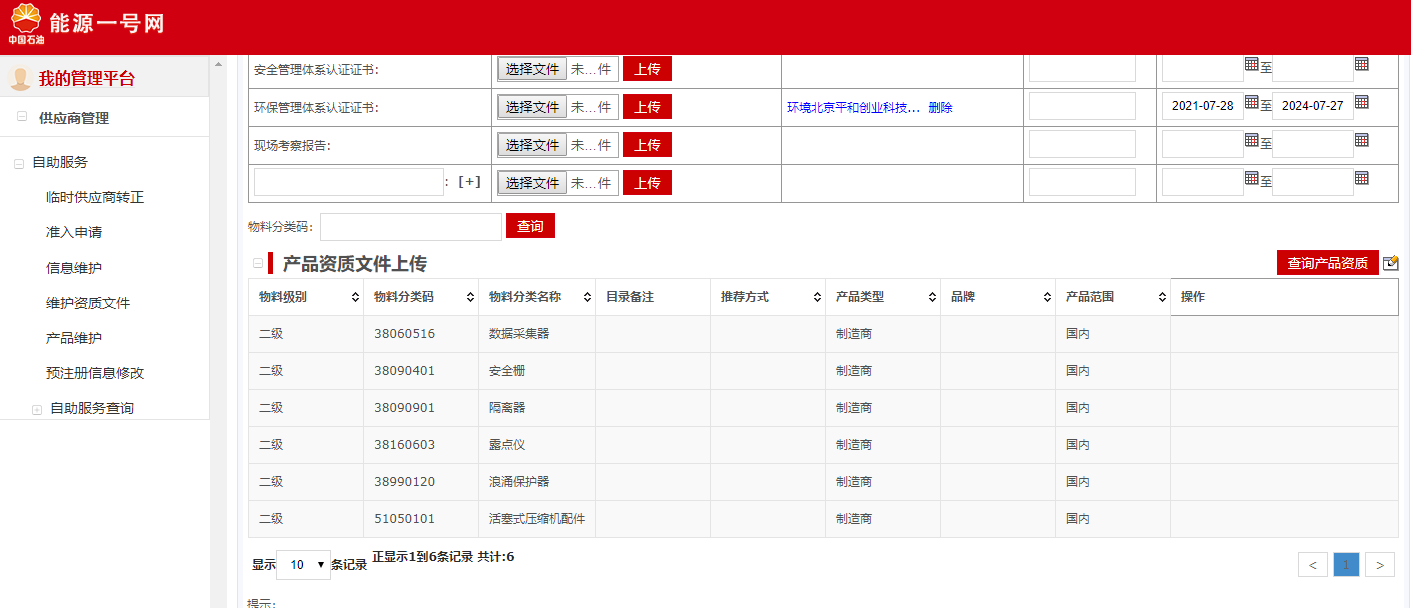Open 维护资质文件 in the sidebar
Screen dimensions: 1411x608
pyautogui.click(x=88, y=303)
